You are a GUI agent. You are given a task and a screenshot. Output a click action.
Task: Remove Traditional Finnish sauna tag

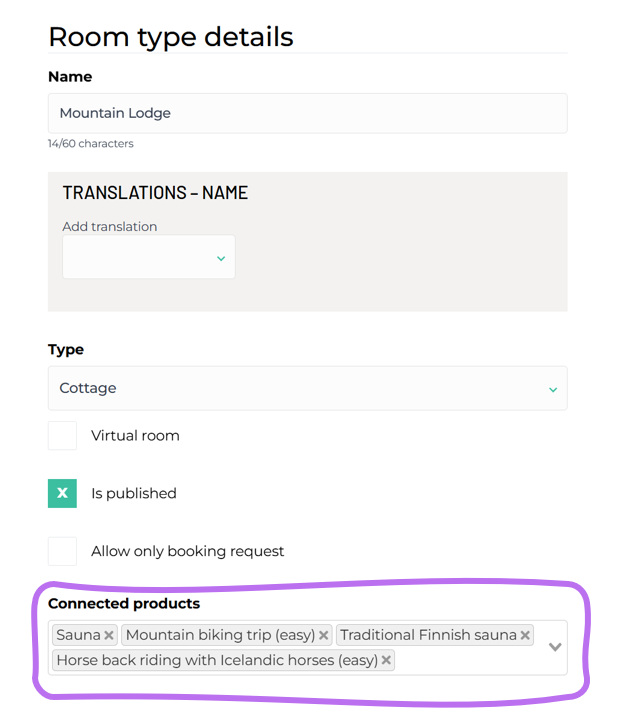[x=525, y=636]
